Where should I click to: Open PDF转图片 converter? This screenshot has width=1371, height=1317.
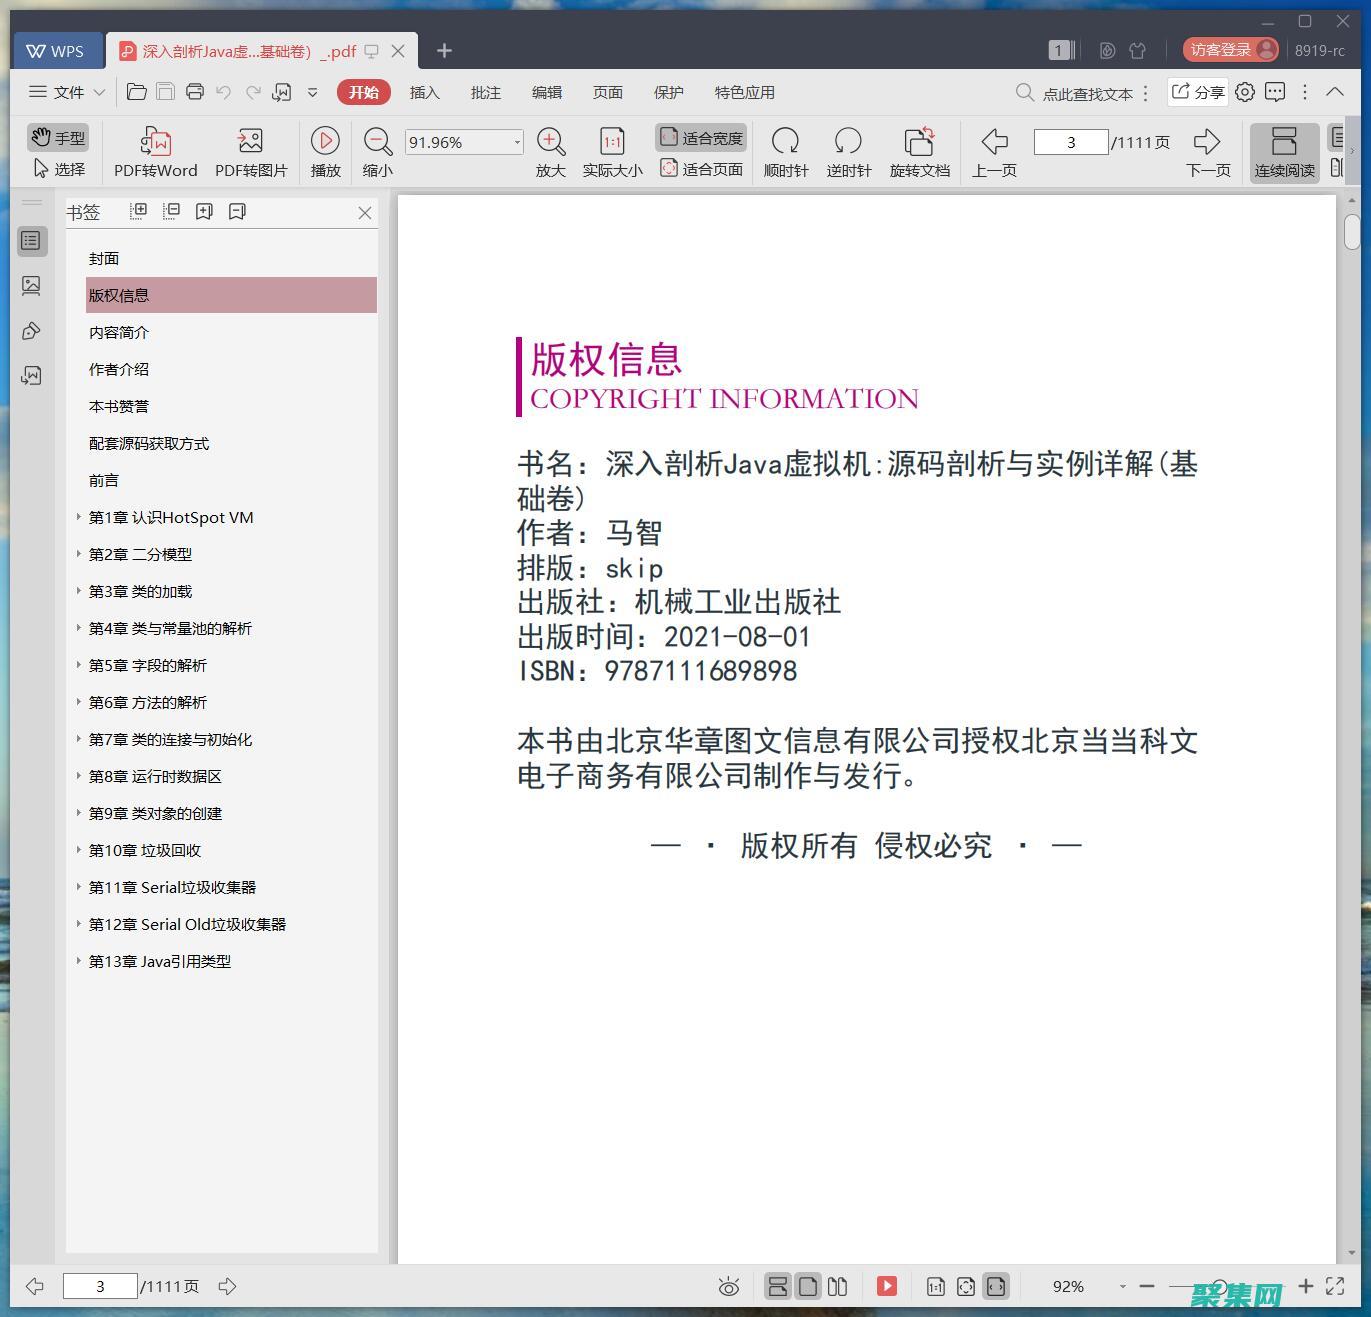pyautogui.click(x=249, y=150)
